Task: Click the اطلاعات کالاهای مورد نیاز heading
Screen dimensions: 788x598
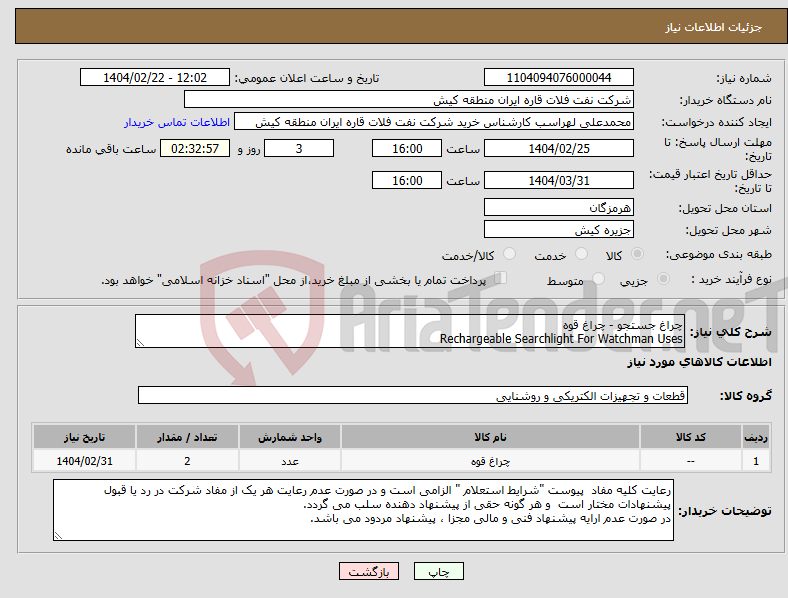Action: pyautogui.click(x=699, y=362)
